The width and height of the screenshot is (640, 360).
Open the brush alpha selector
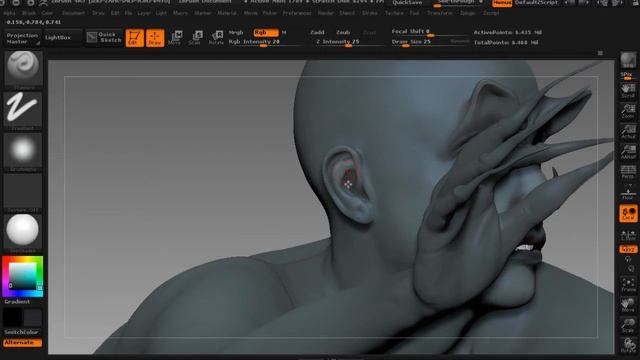click(23, 151)
